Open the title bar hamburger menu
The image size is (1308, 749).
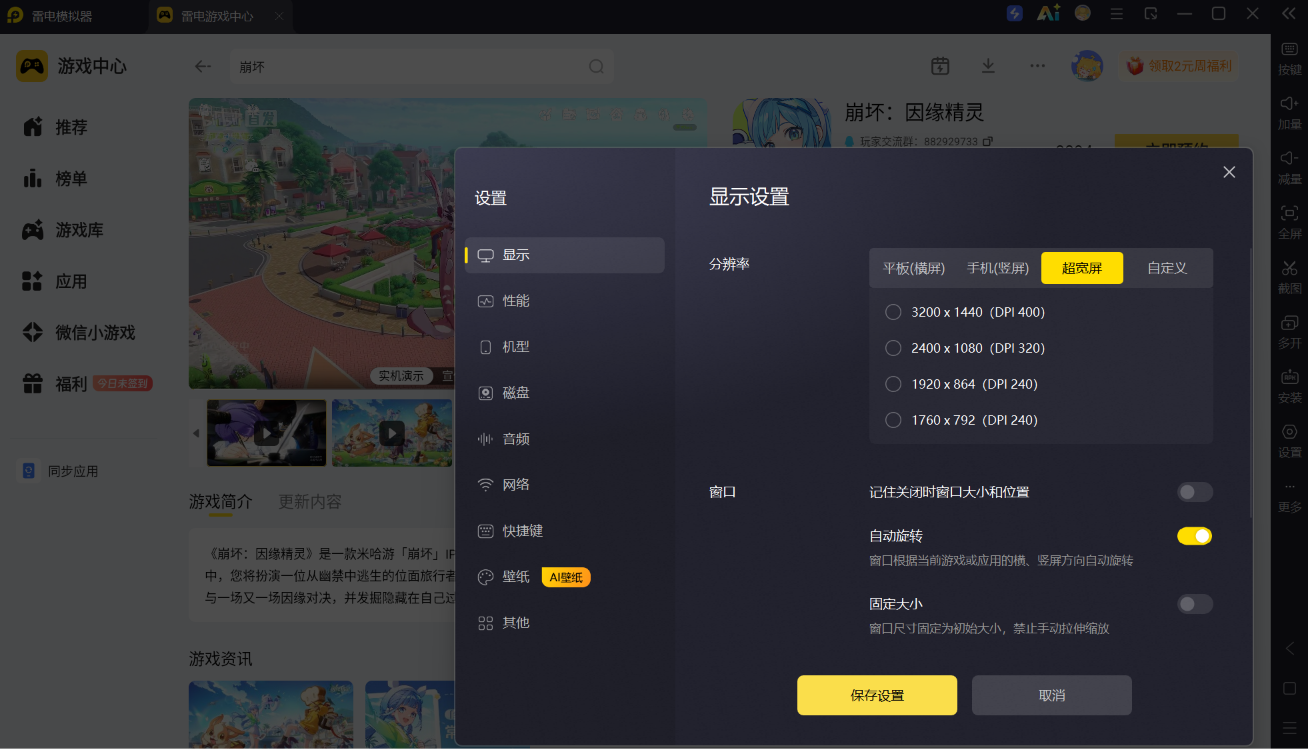pyautogui.click(x=1117, y=14)
